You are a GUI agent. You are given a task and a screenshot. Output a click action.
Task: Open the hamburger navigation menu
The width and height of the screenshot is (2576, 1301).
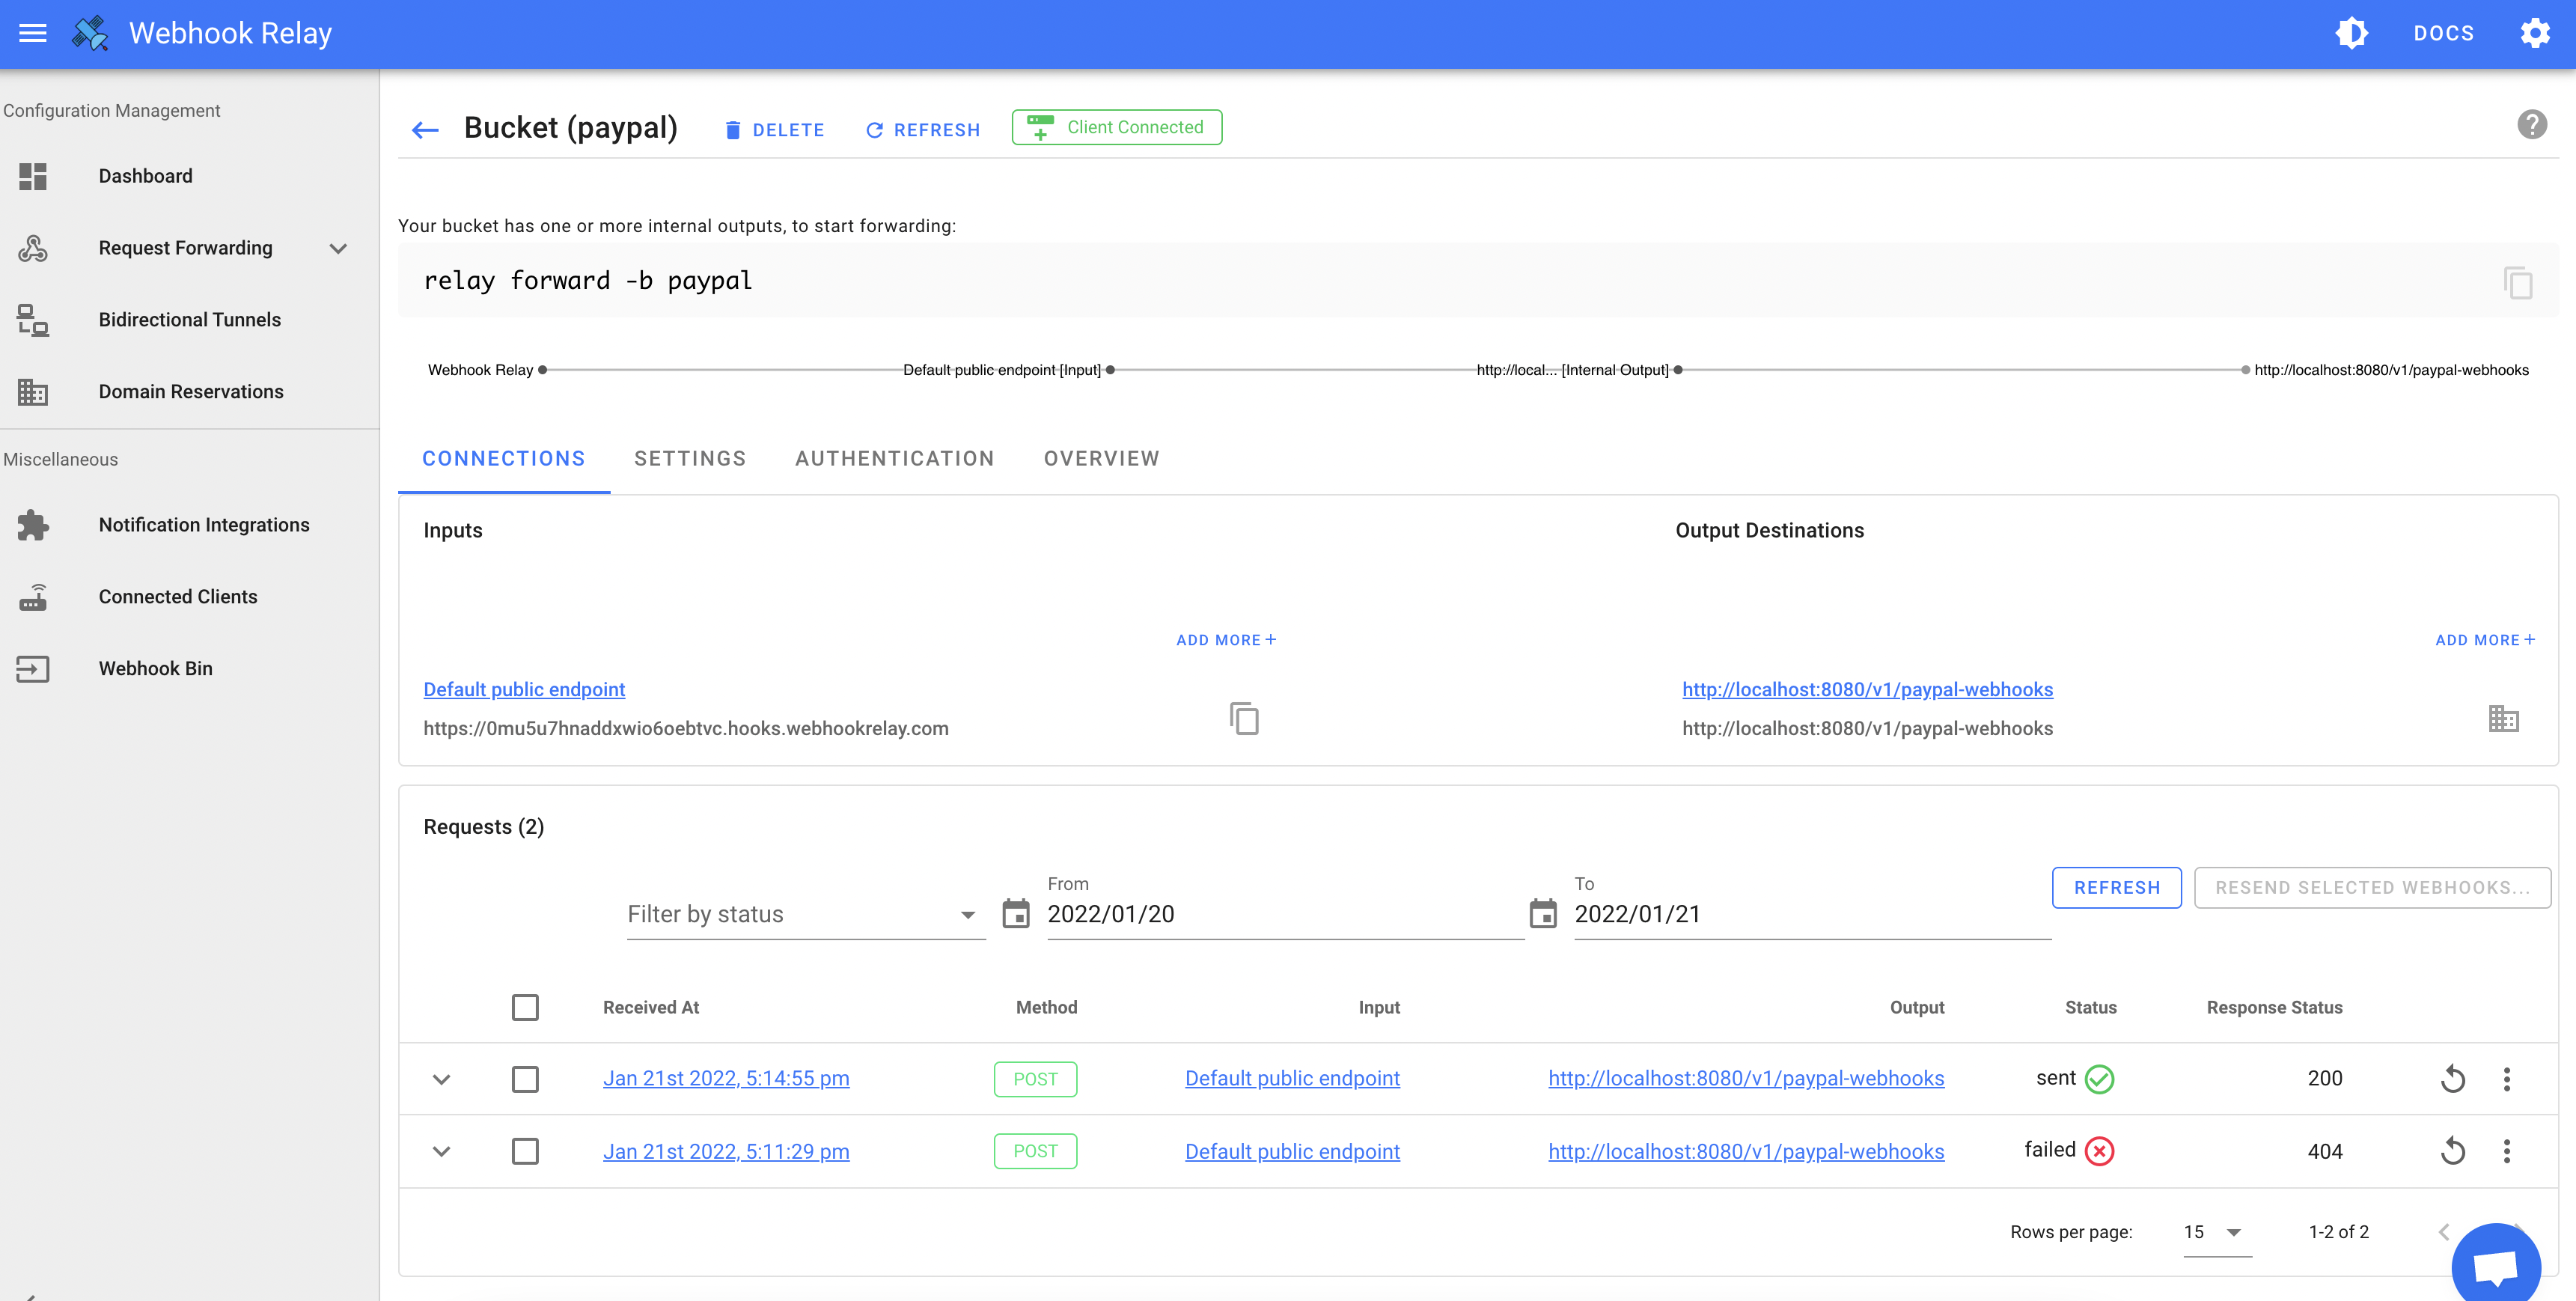[32, 33]
